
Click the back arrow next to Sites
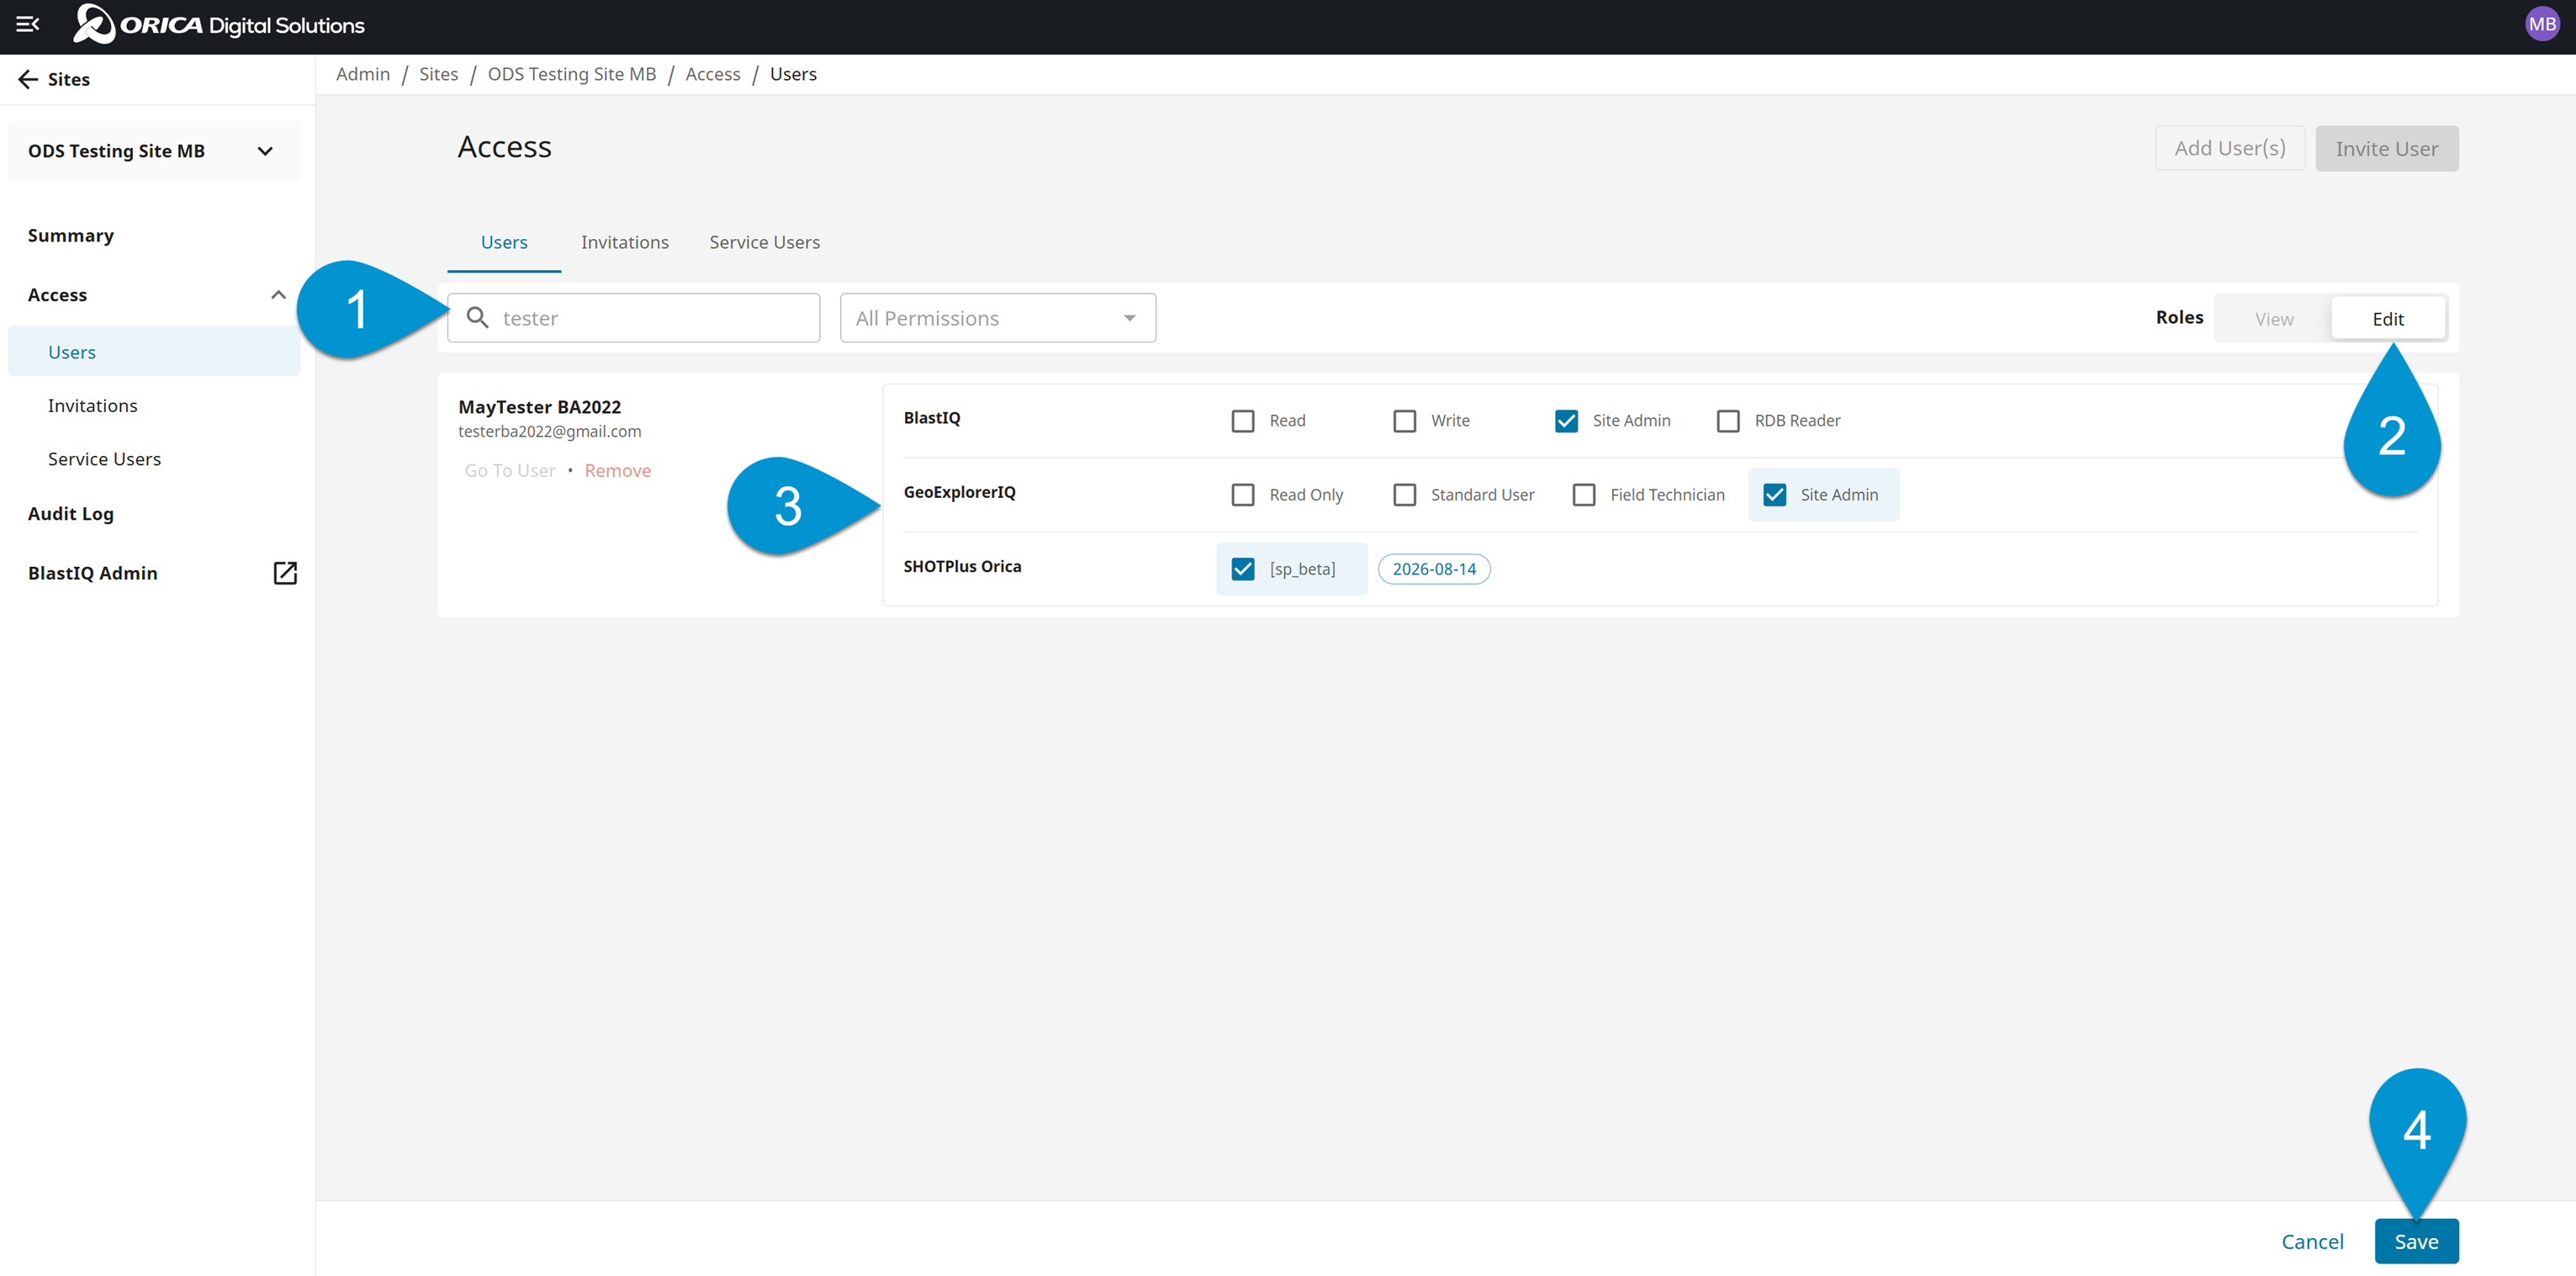click(28, 79)
